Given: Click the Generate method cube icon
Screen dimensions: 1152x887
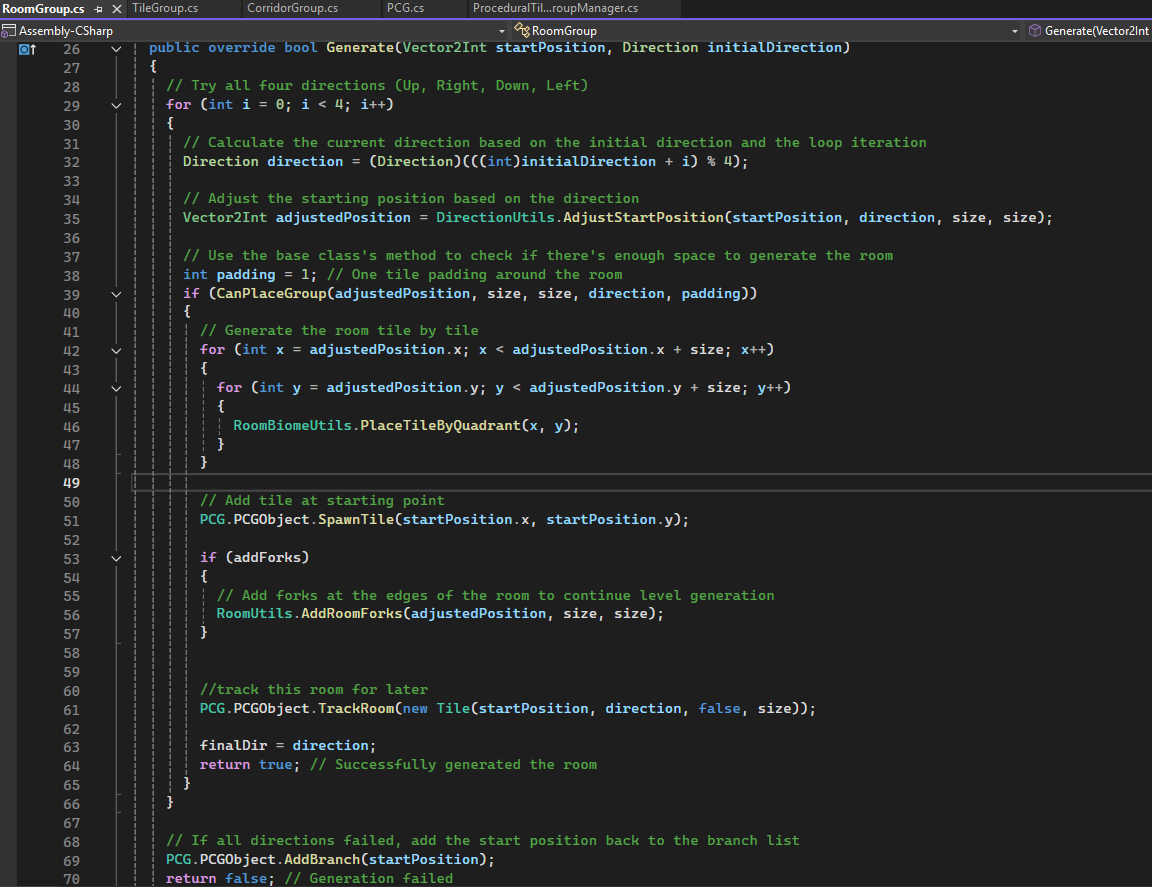Looking at the screenshot, I should coord(1034,31).
